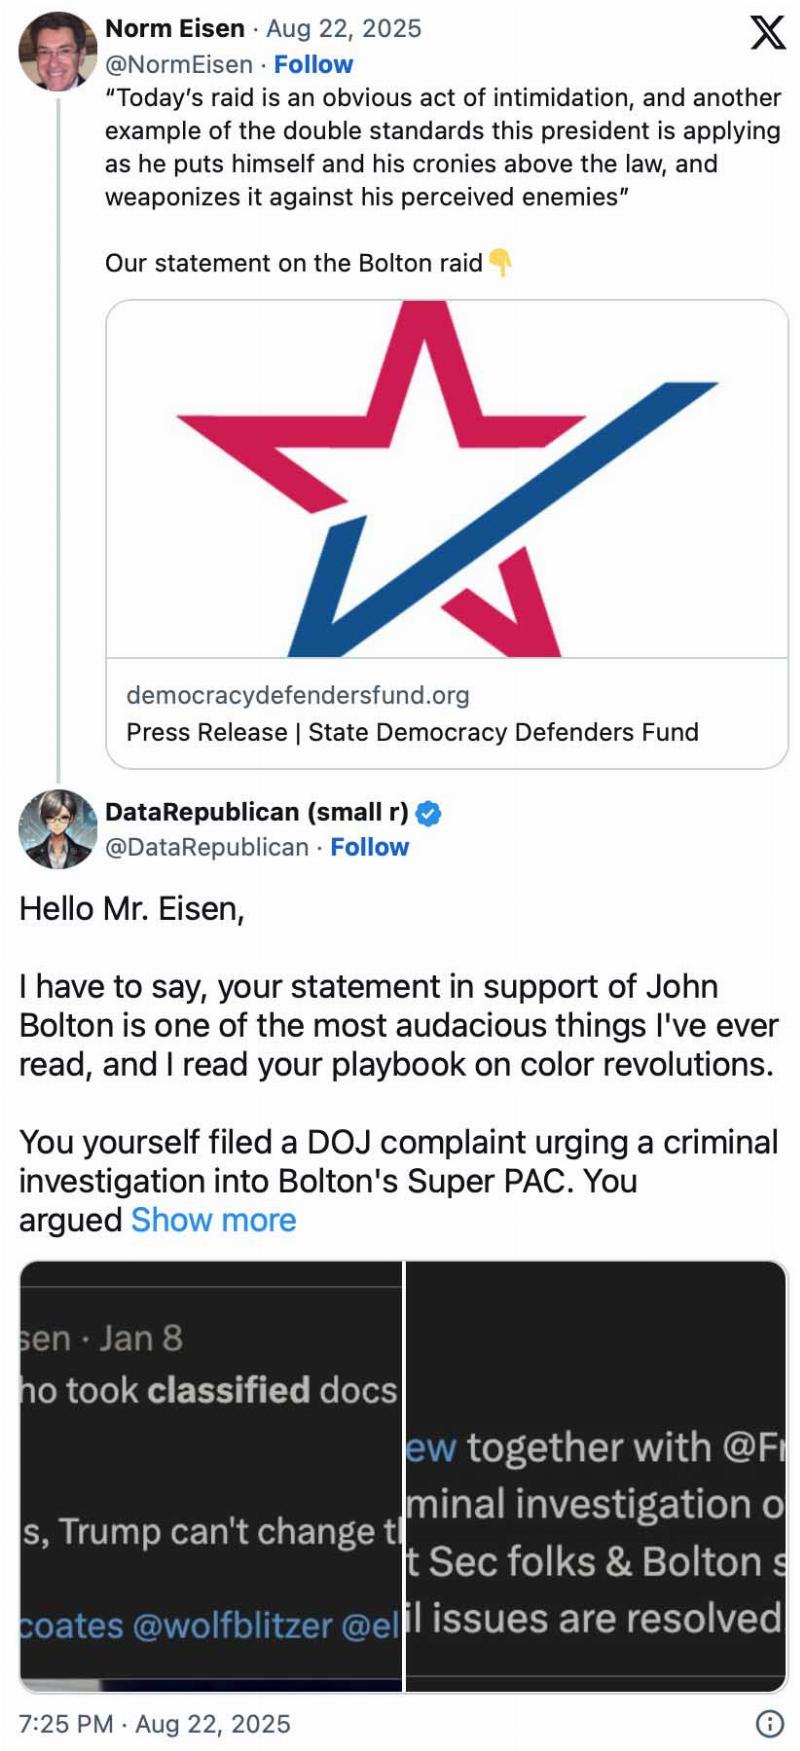The width and height of the screenshot is (800, 1751).
Task: Click the blue verified badge
Action: pos(428,813)
